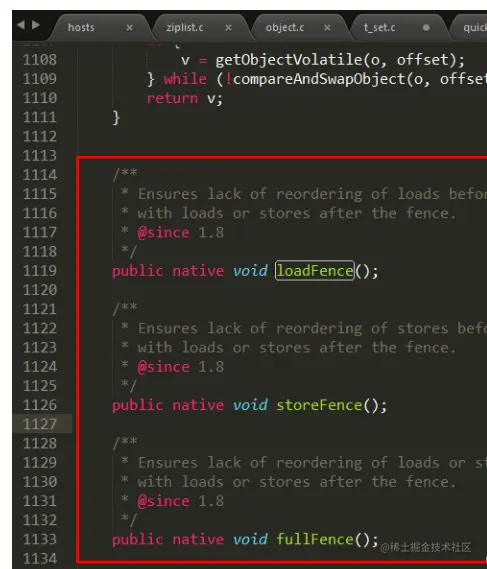Click the first @since tag on line 1117
The height and width of the screenshot is (569, 487).
tap(163, 233)
